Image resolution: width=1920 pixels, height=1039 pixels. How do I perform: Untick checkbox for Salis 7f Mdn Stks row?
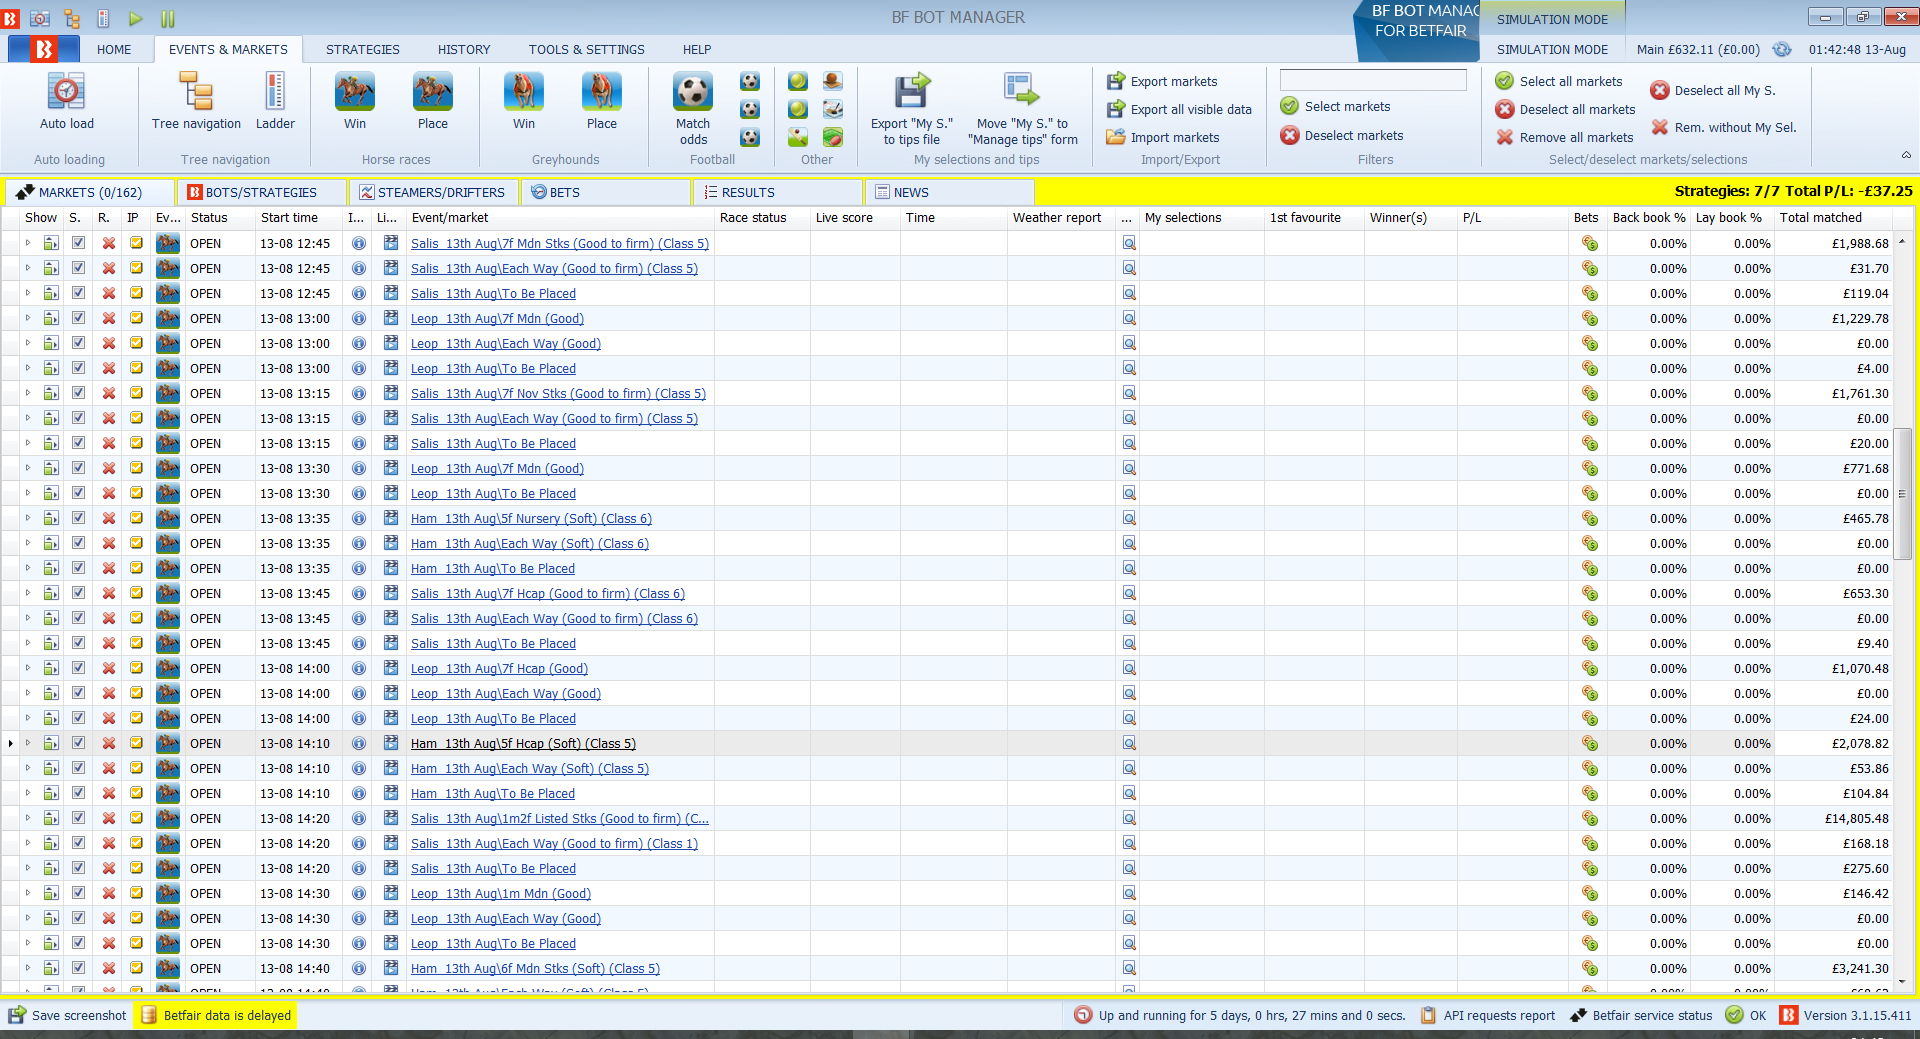point(78,243)
